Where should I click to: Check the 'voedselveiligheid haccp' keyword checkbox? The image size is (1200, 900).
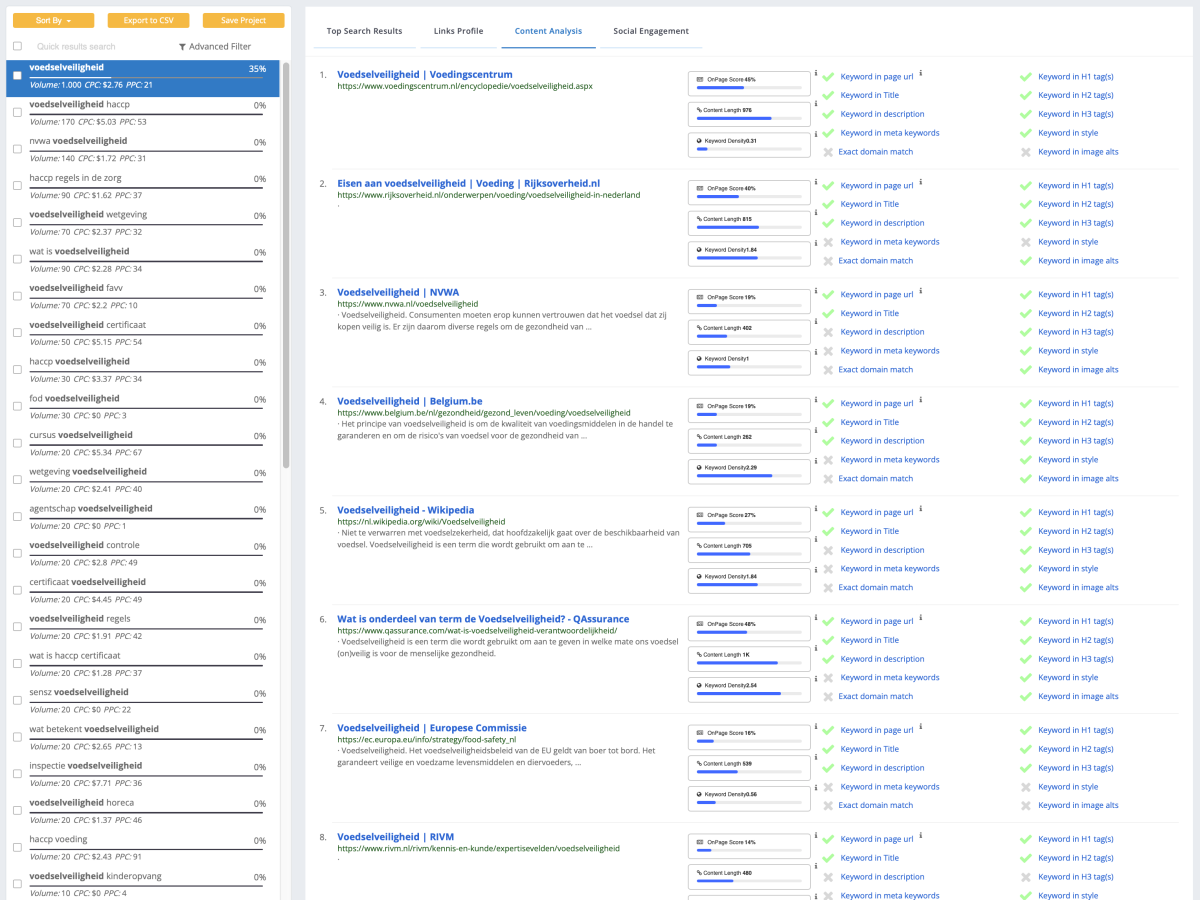tap(17, 112)
